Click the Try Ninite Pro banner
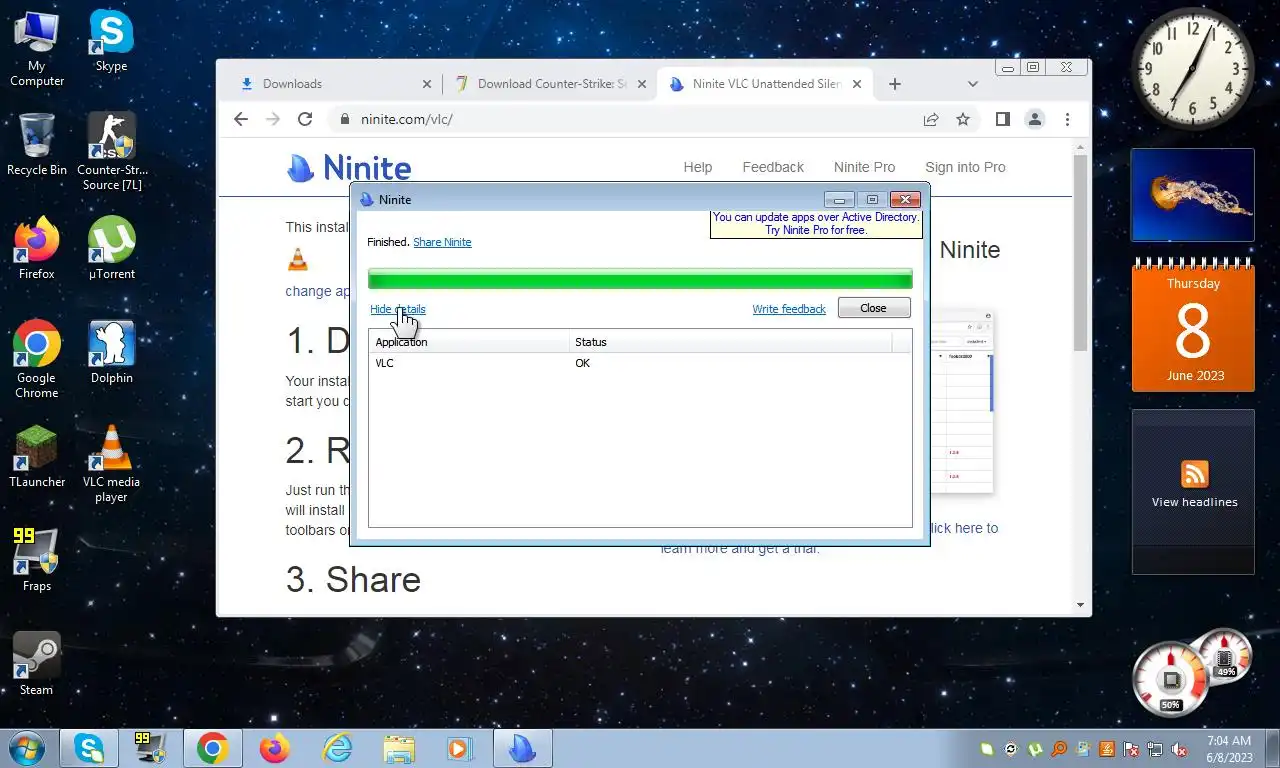 point(816,224)
